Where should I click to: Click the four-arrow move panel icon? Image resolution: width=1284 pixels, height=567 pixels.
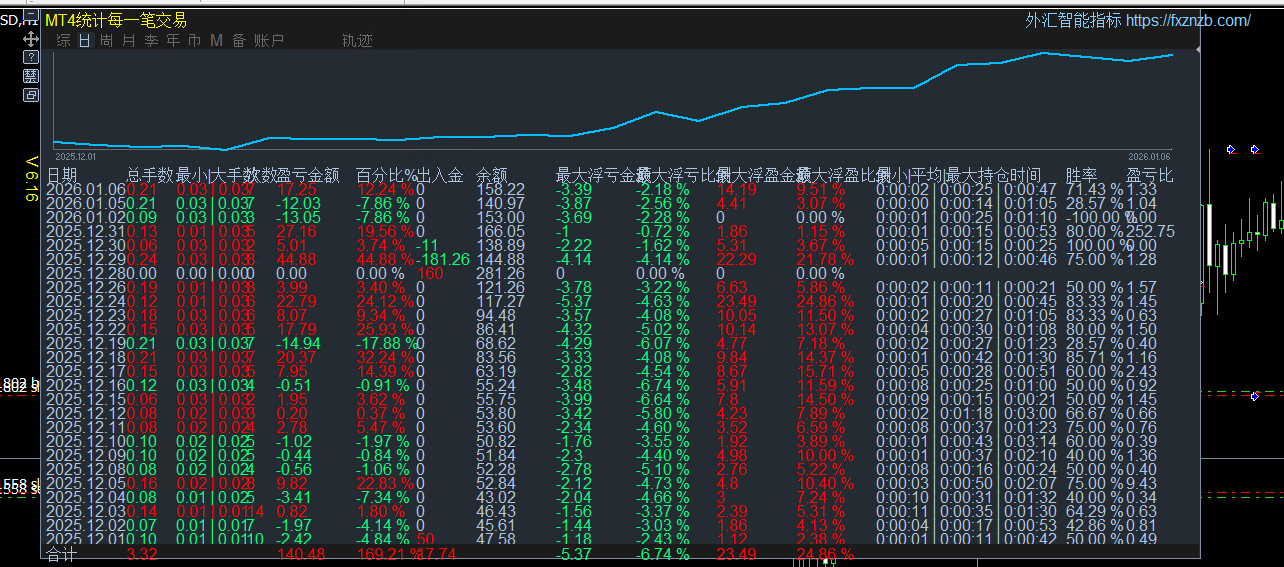pyautogui.click(x=31, y=39)
